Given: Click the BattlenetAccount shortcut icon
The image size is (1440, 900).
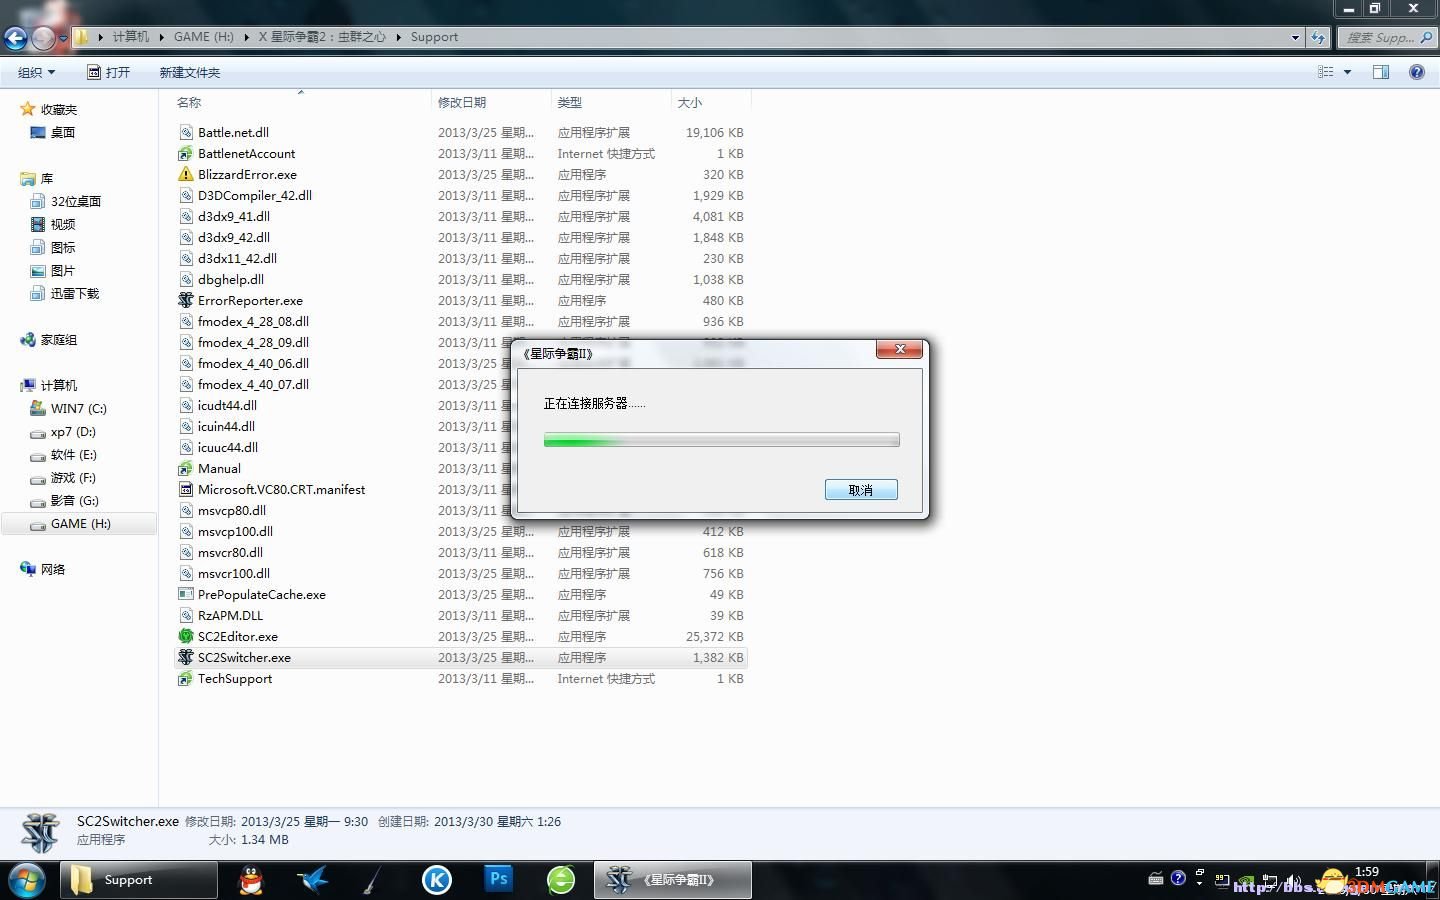Looking at the screenshot, I should 185,153.
